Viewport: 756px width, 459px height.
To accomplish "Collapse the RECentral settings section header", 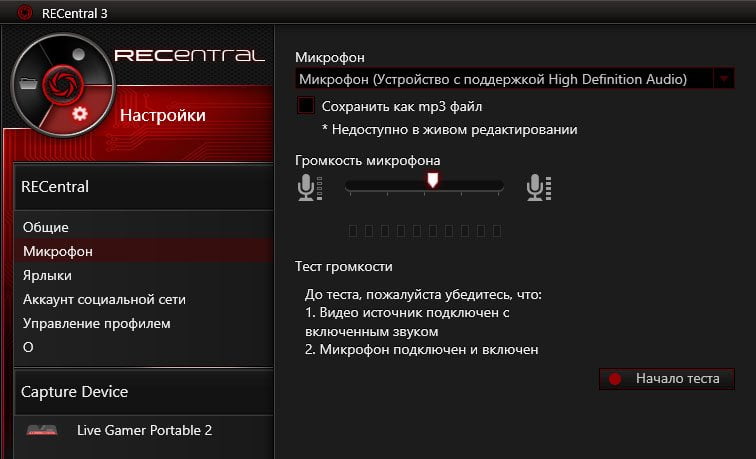I will [x=144, y=187].
